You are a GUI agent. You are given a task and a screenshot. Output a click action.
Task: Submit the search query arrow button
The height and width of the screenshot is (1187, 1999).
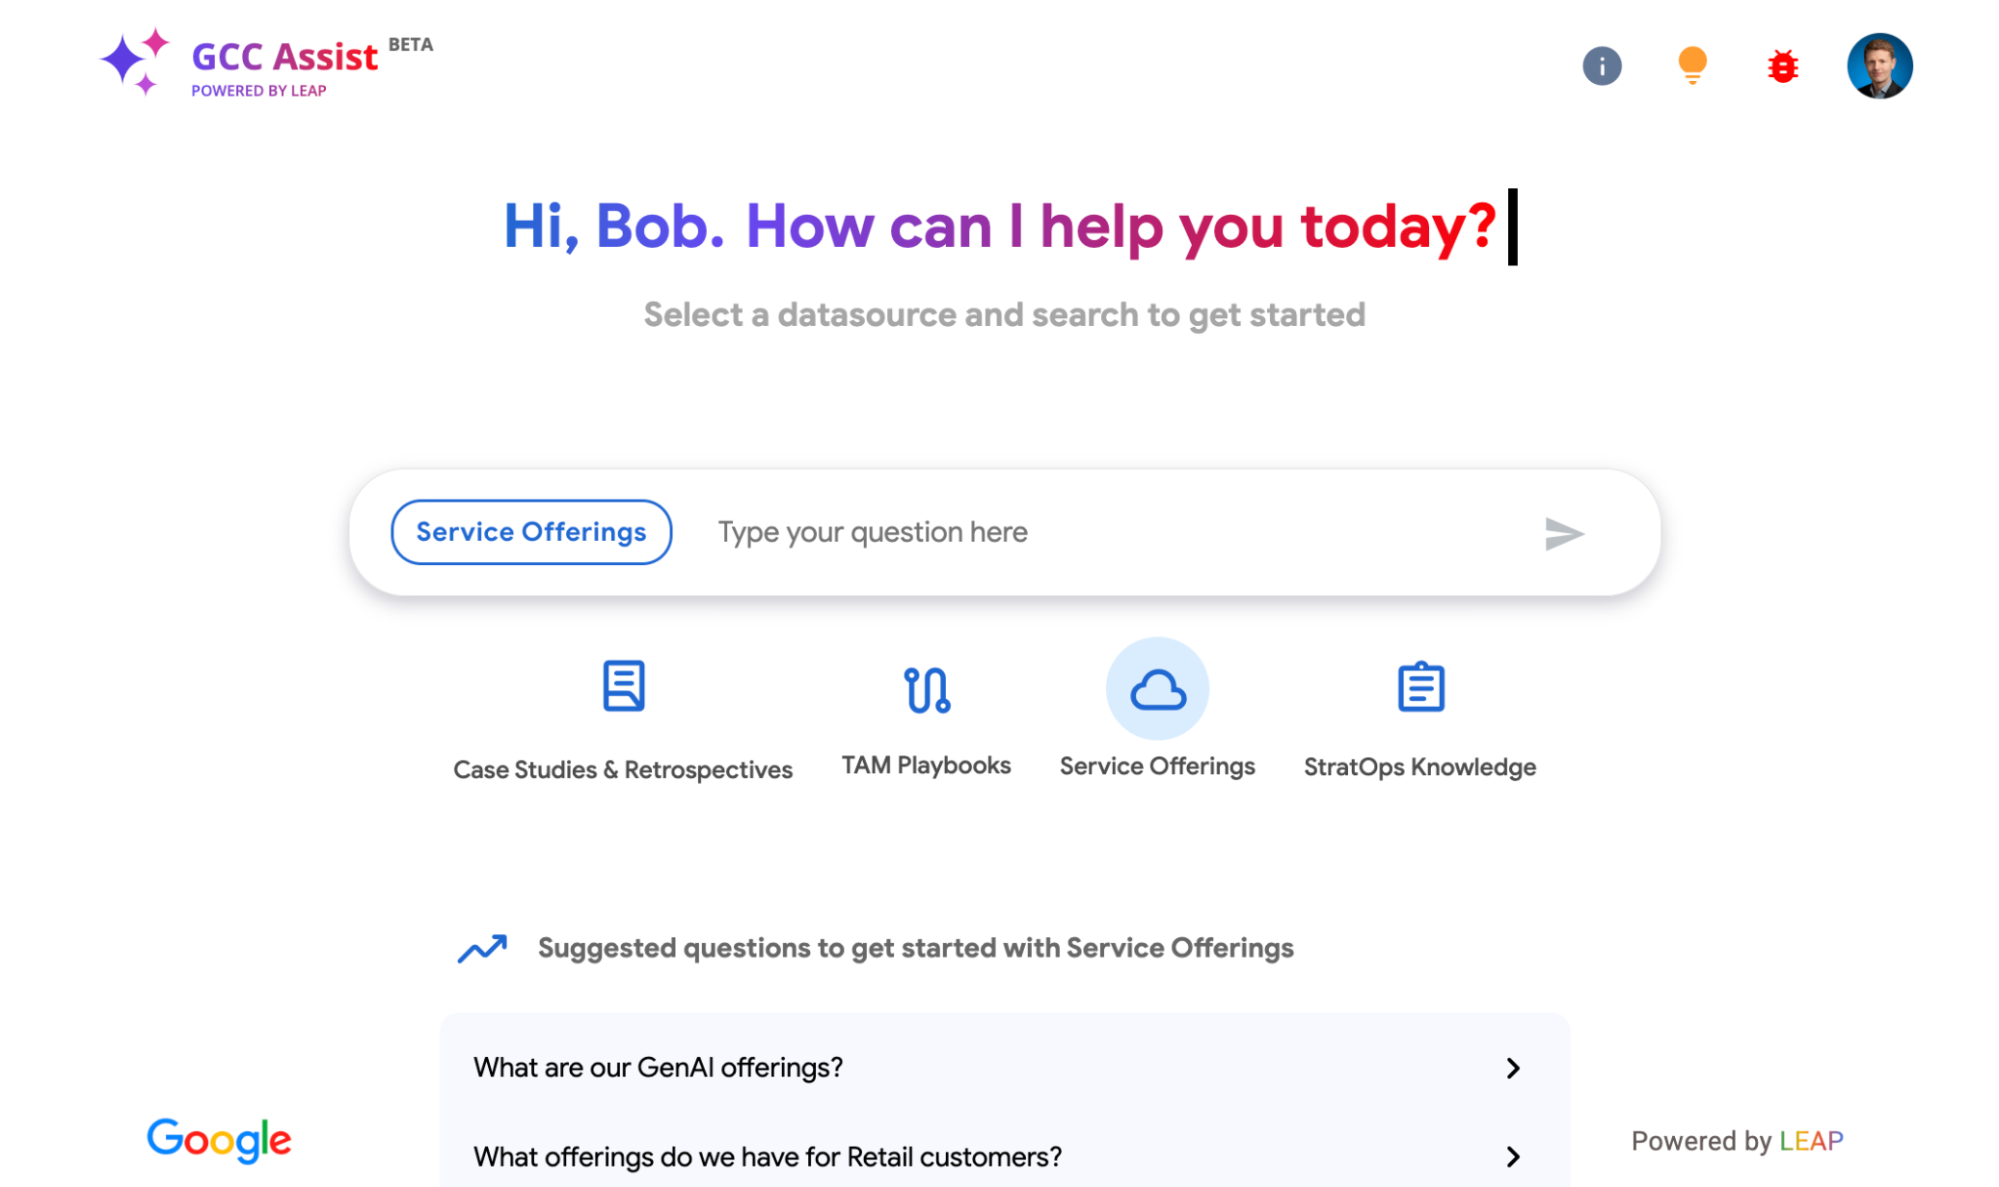point(1564,533)
